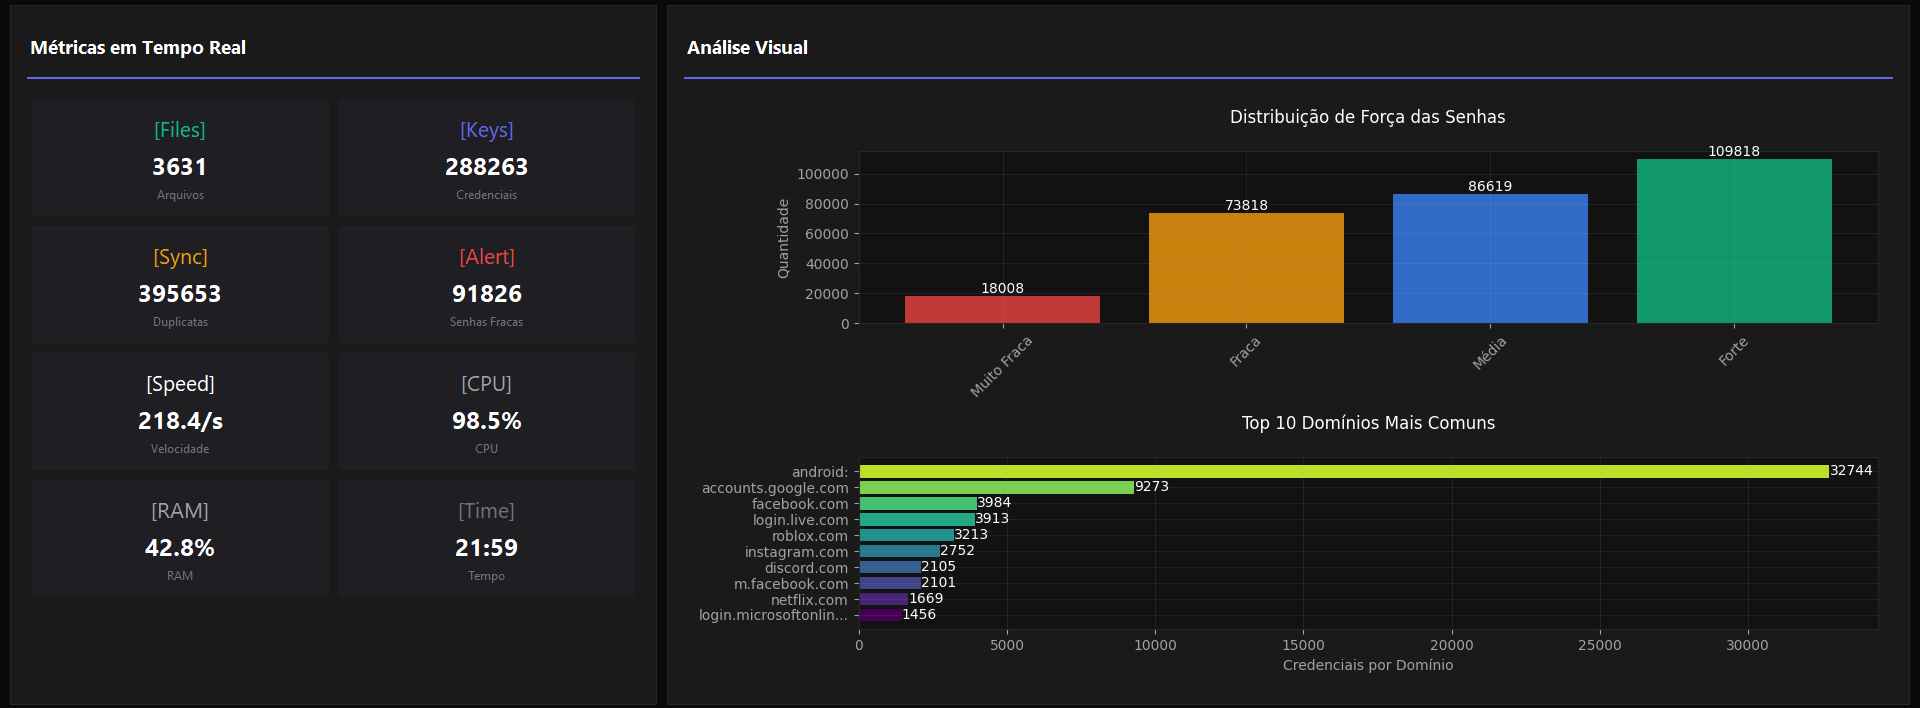Click the 2101 bar value
Viewport: 1920px width, 708px height.
(938, 582)
